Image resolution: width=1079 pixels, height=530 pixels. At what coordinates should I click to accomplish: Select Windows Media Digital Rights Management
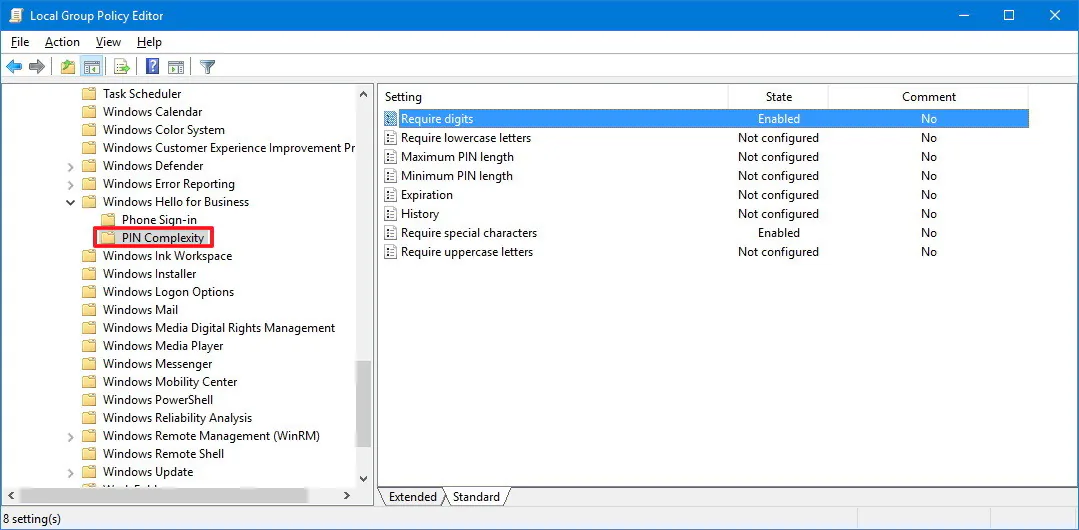(x=219, y=328)
